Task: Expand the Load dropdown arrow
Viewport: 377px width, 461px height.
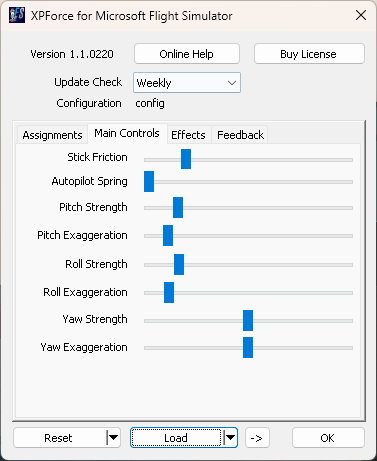Action: (230, 438)
